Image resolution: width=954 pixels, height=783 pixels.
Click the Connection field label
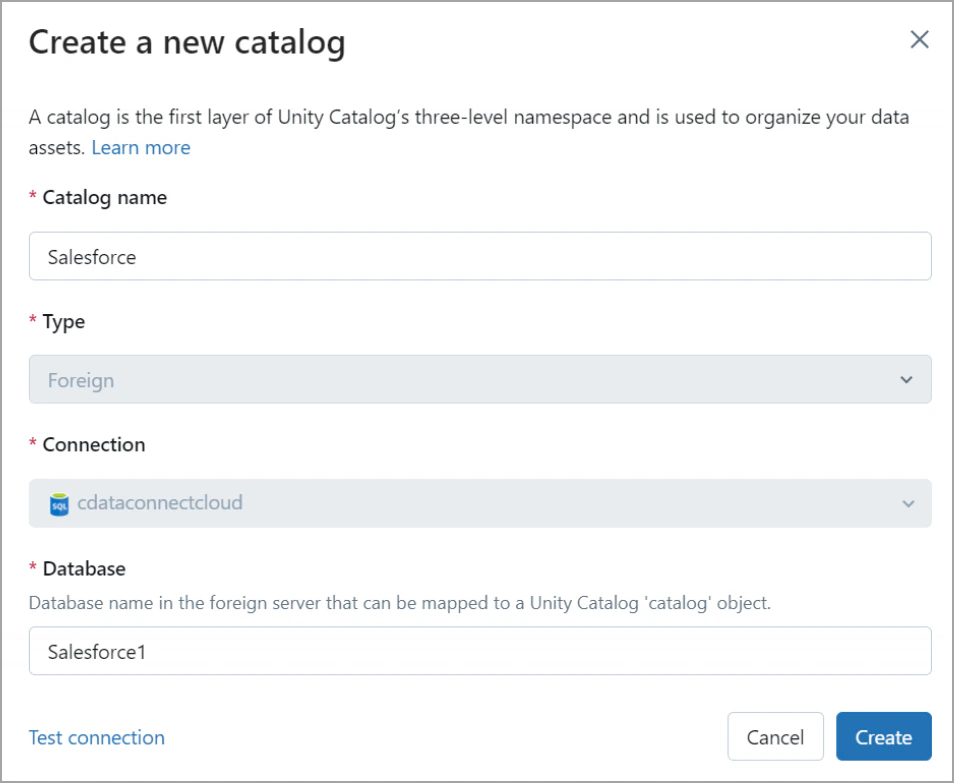coord(93,445)
